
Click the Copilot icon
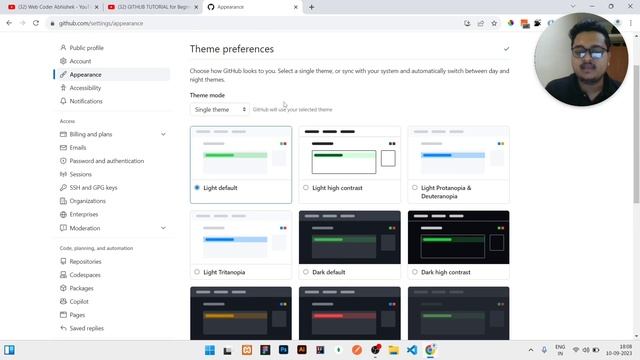63,302
